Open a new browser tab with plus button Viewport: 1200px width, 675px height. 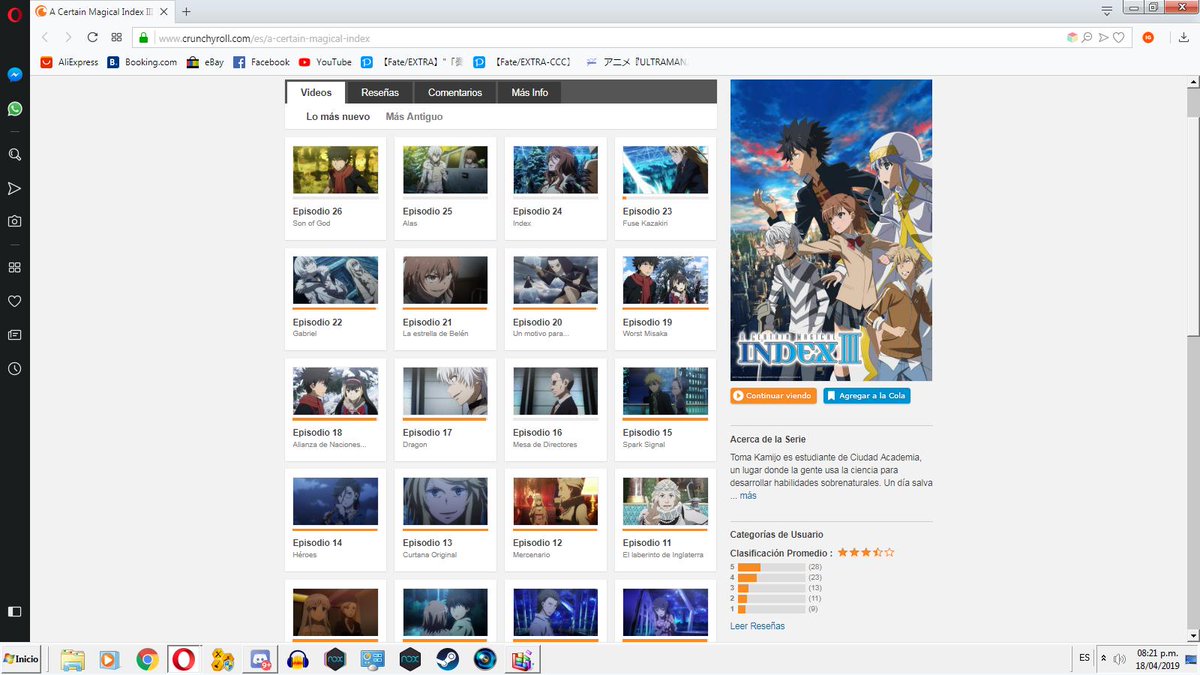tap(186, 11)
